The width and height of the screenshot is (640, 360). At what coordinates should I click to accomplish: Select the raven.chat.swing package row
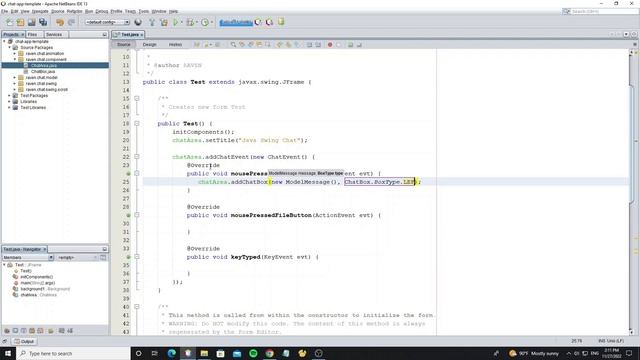pos(41,83)
